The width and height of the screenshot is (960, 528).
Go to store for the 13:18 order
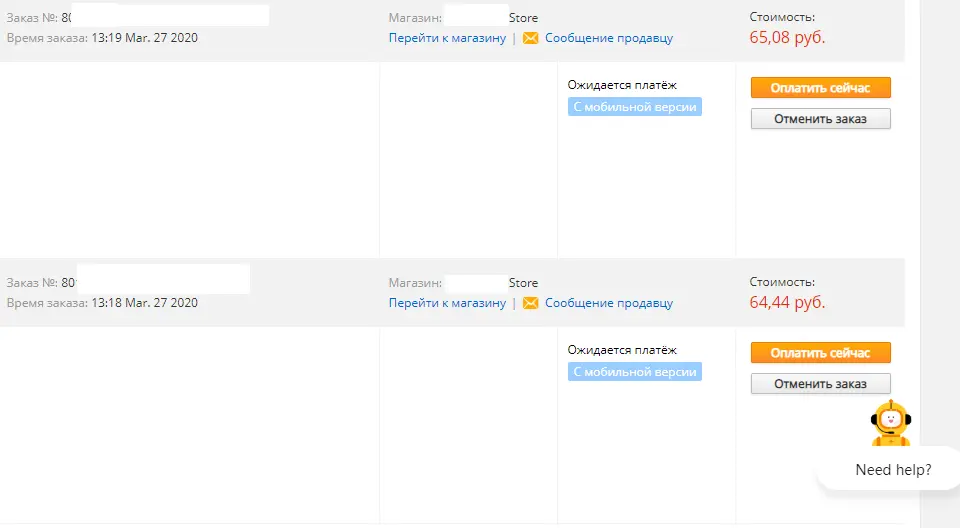448,303
